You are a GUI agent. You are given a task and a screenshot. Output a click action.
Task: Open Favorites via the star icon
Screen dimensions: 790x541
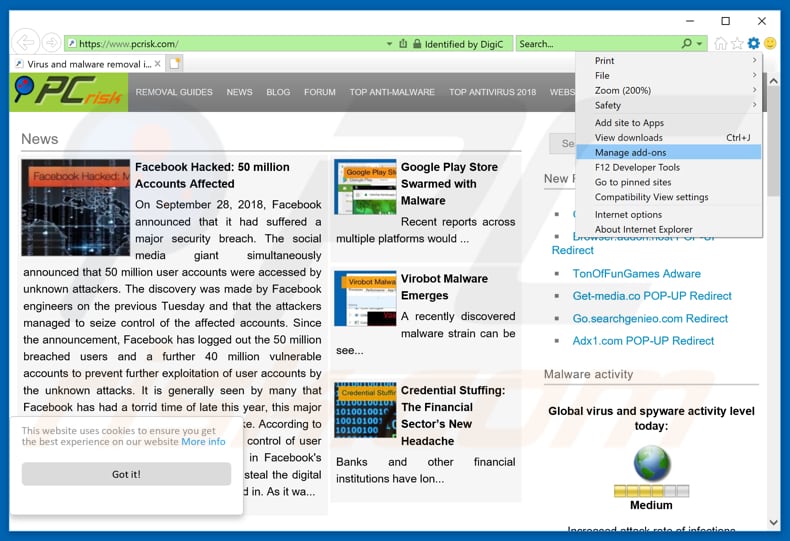[737, 43]
